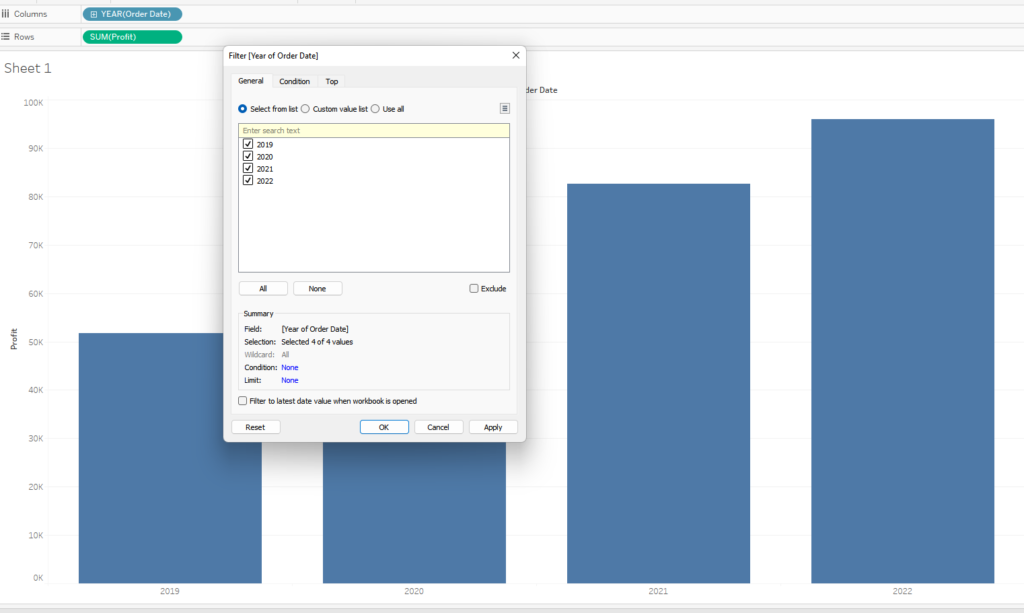Select the SUM(Profit) pill in Rows

[133, 37]
